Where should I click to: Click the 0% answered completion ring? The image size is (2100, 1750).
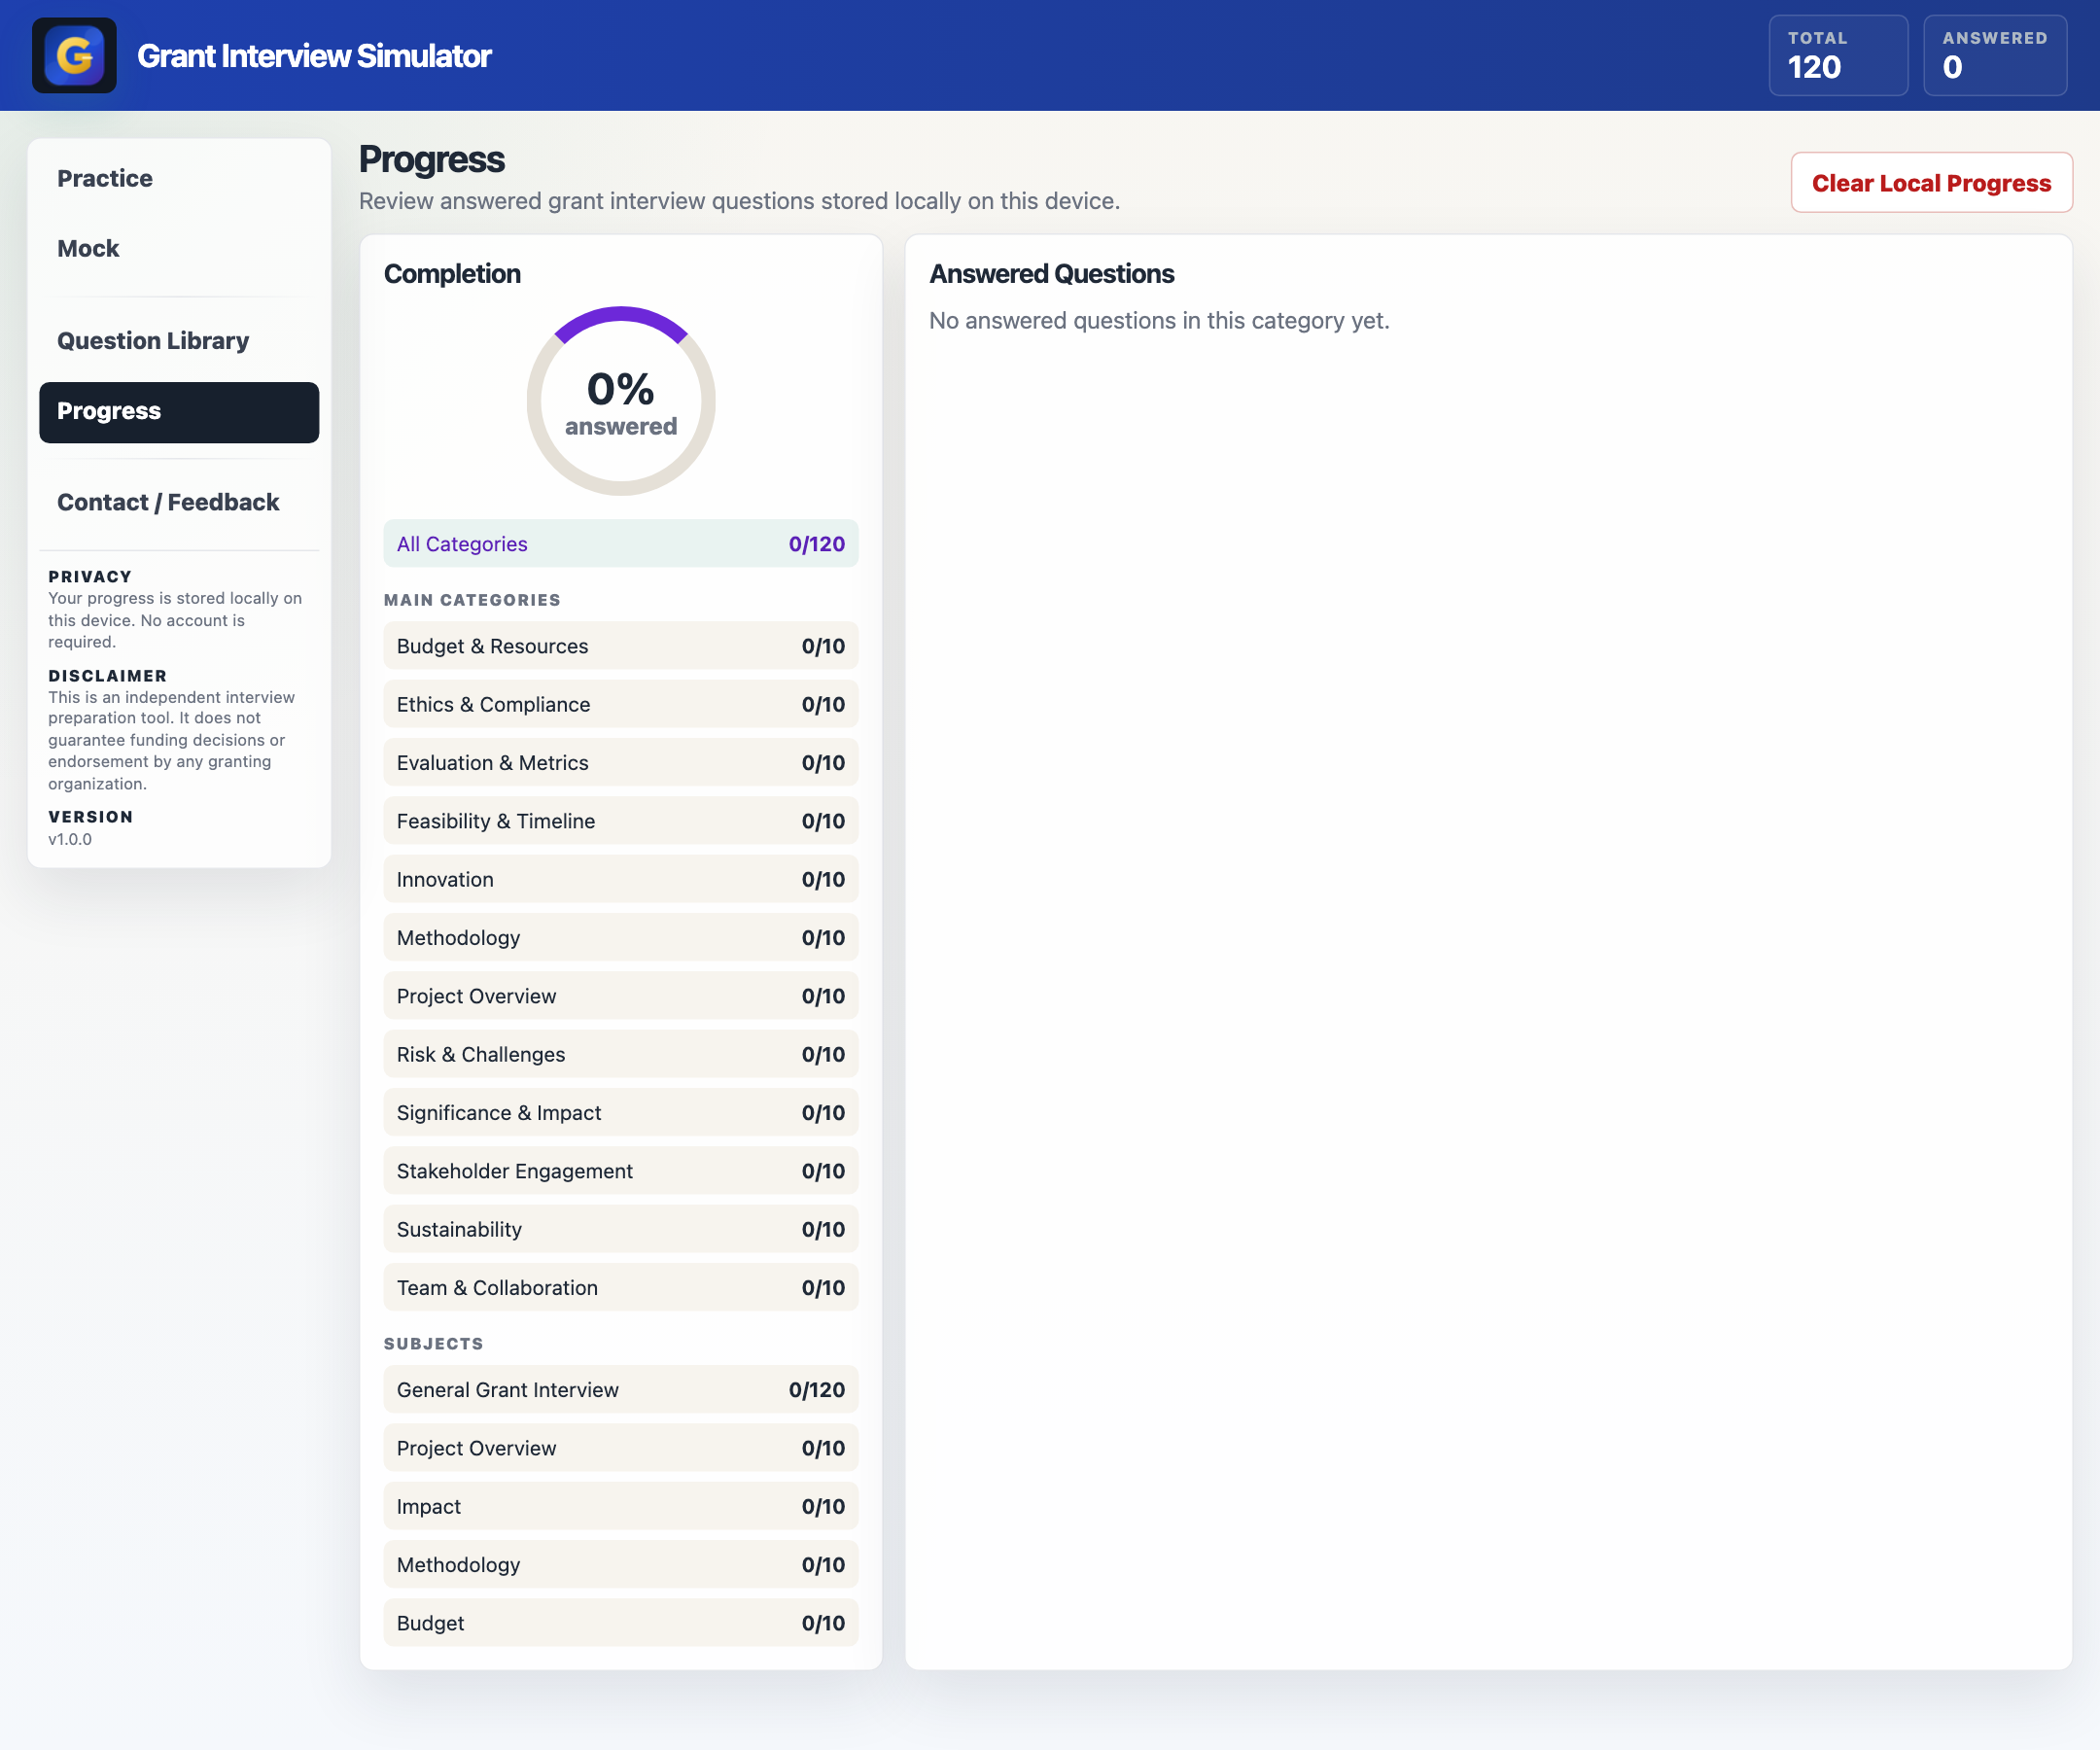pyautogui.click(x=621, y=401)
